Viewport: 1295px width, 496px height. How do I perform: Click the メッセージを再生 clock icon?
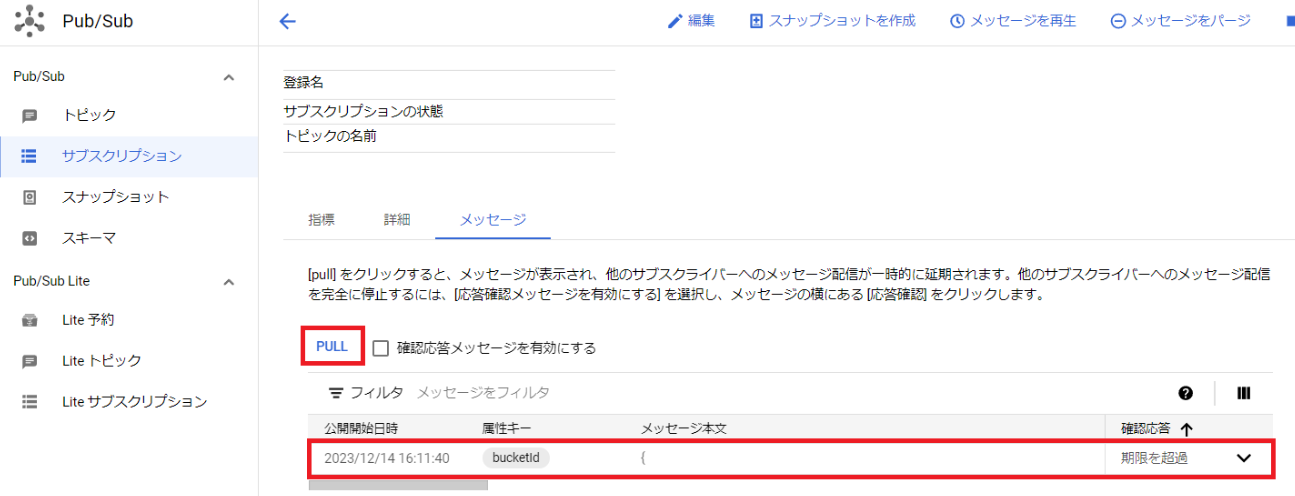pyautogui.click(x=957, y=21)
